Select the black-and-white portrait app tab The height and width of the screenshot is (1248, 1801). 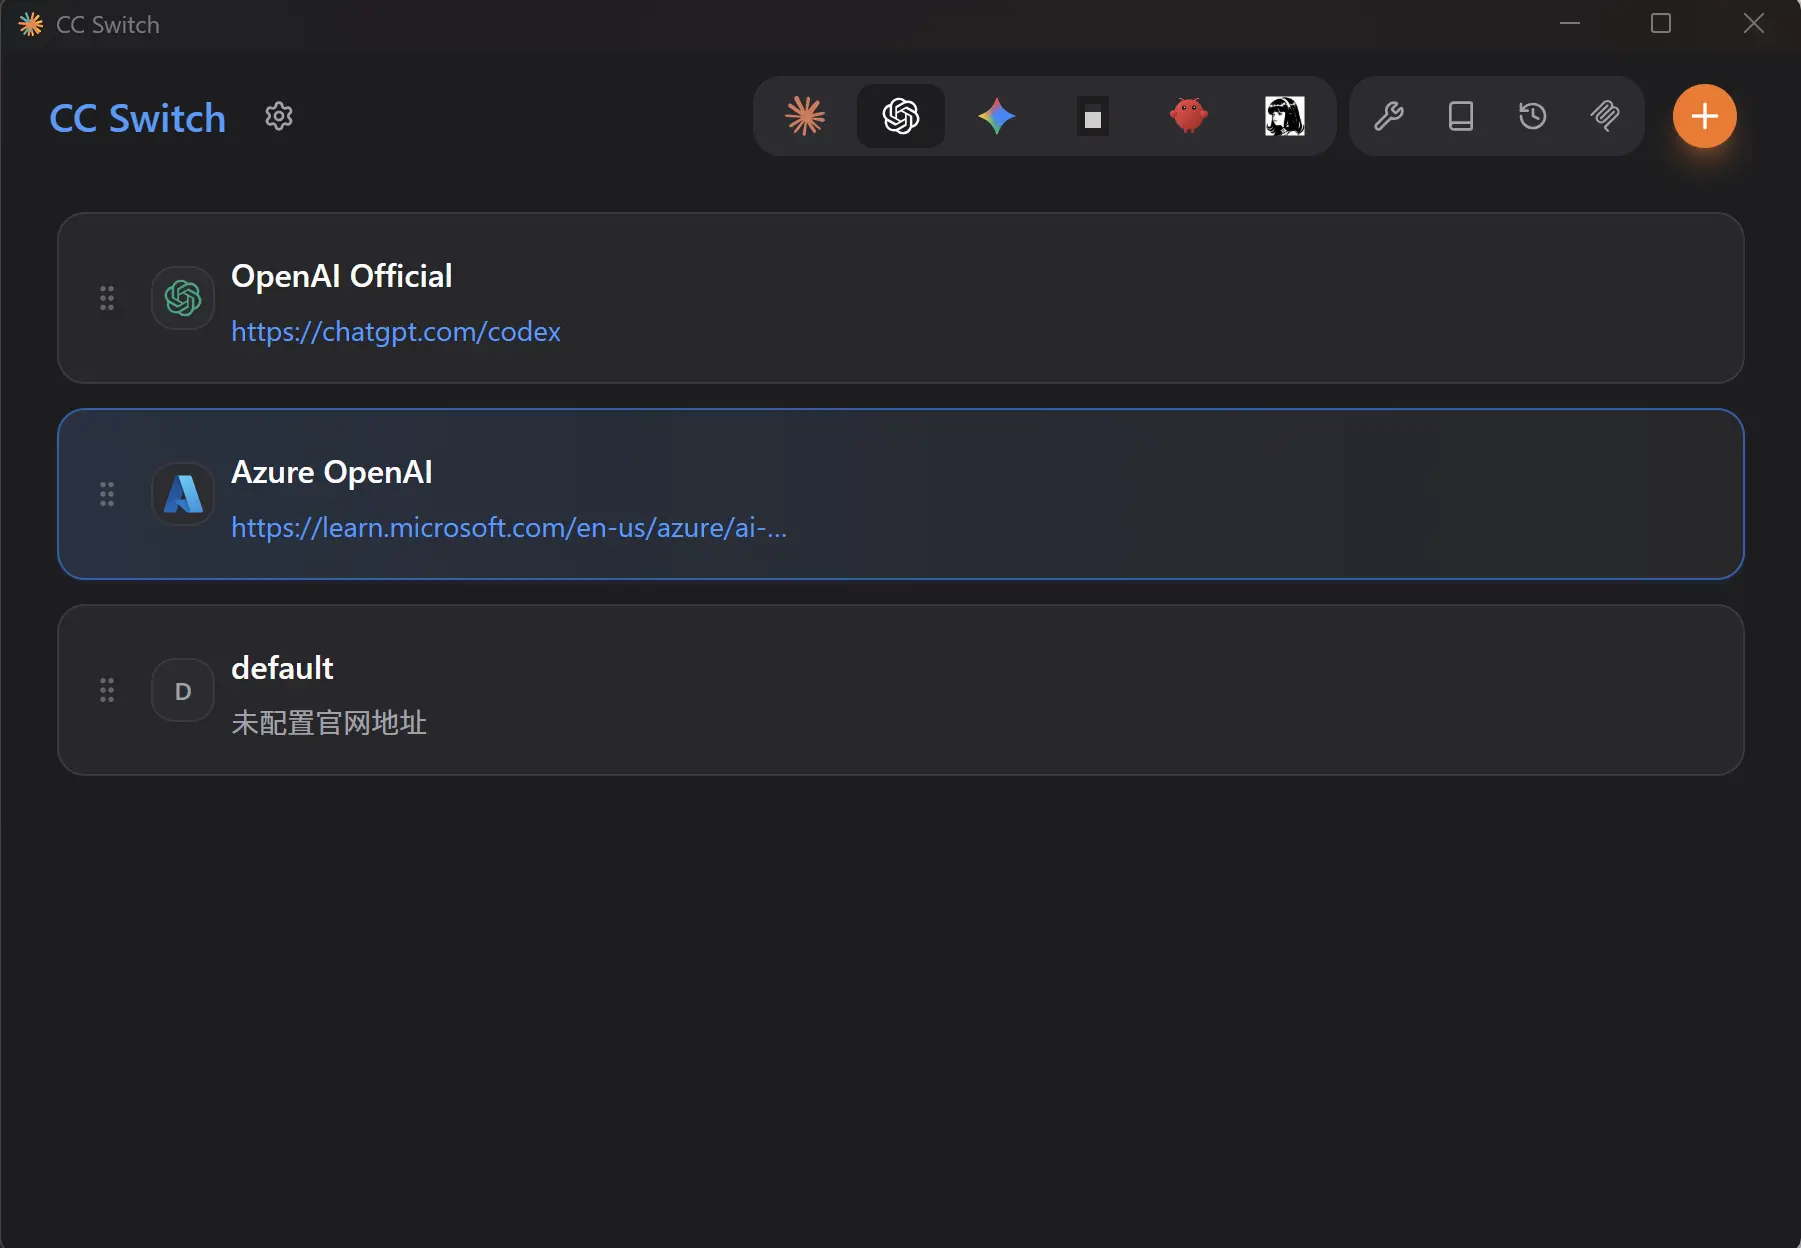click(1285, 116)
